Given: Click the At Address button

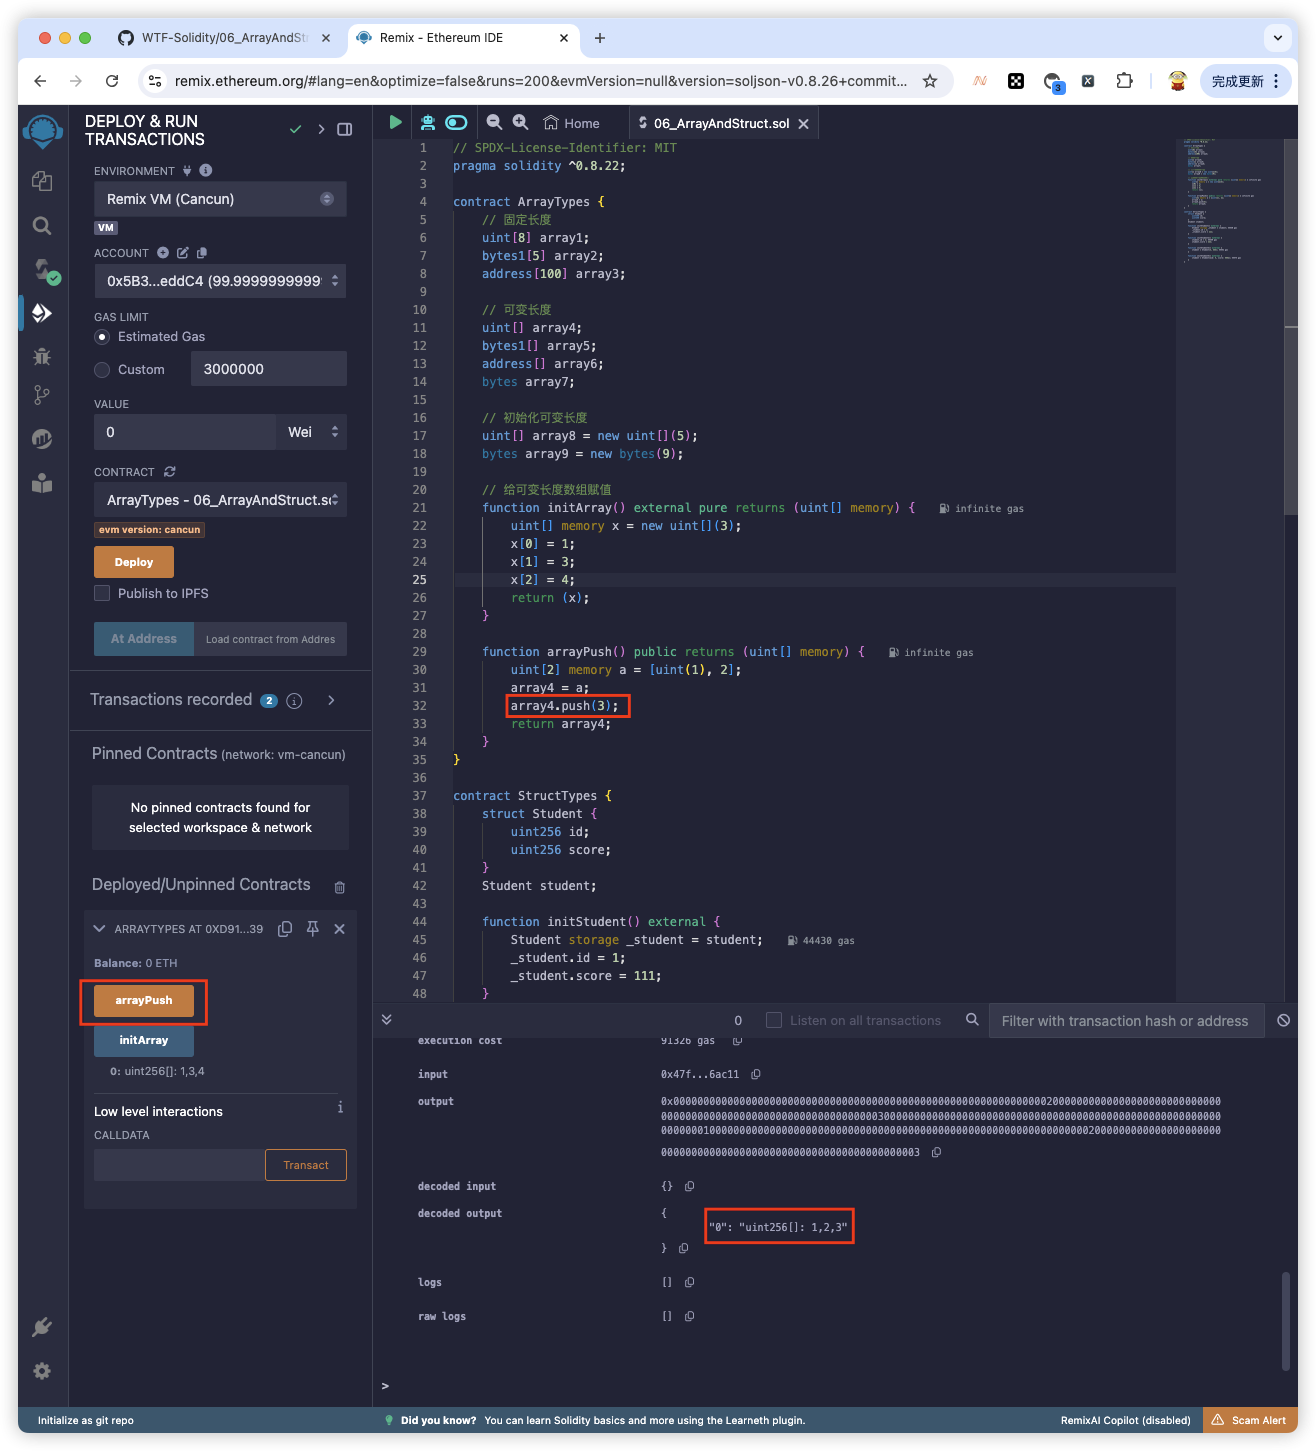Looking at the screenshot, I should 144,639.
